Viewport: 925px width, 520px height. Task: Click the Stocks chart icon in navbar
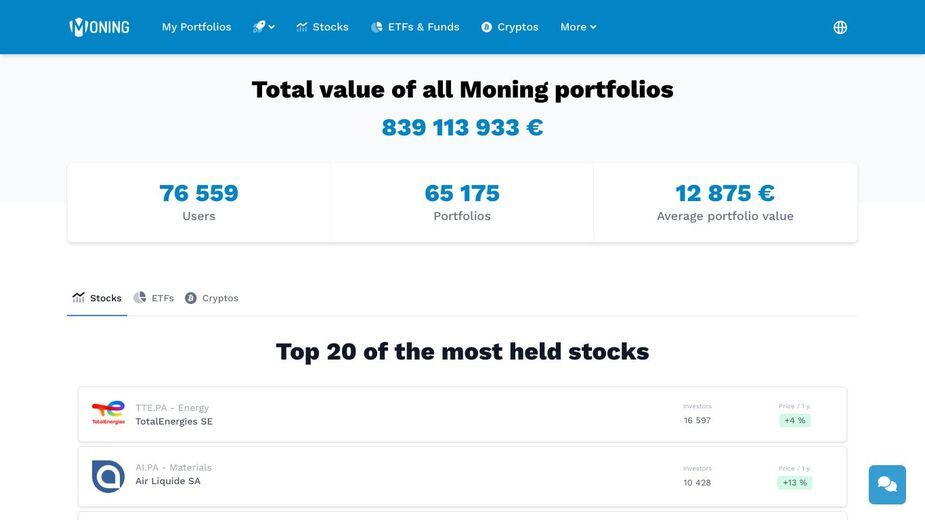302,27
